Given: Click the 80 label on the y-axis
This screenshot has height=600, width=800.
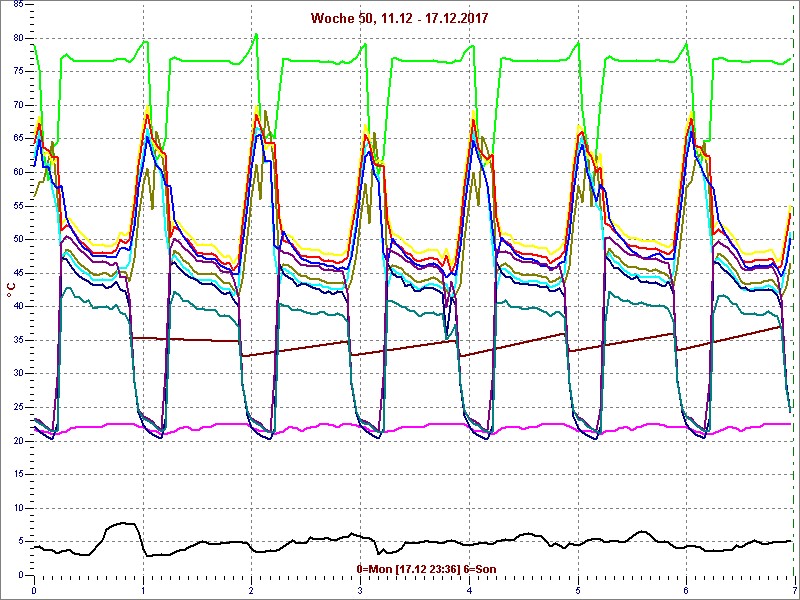Looking at the screenshot, I should [17, 38].
